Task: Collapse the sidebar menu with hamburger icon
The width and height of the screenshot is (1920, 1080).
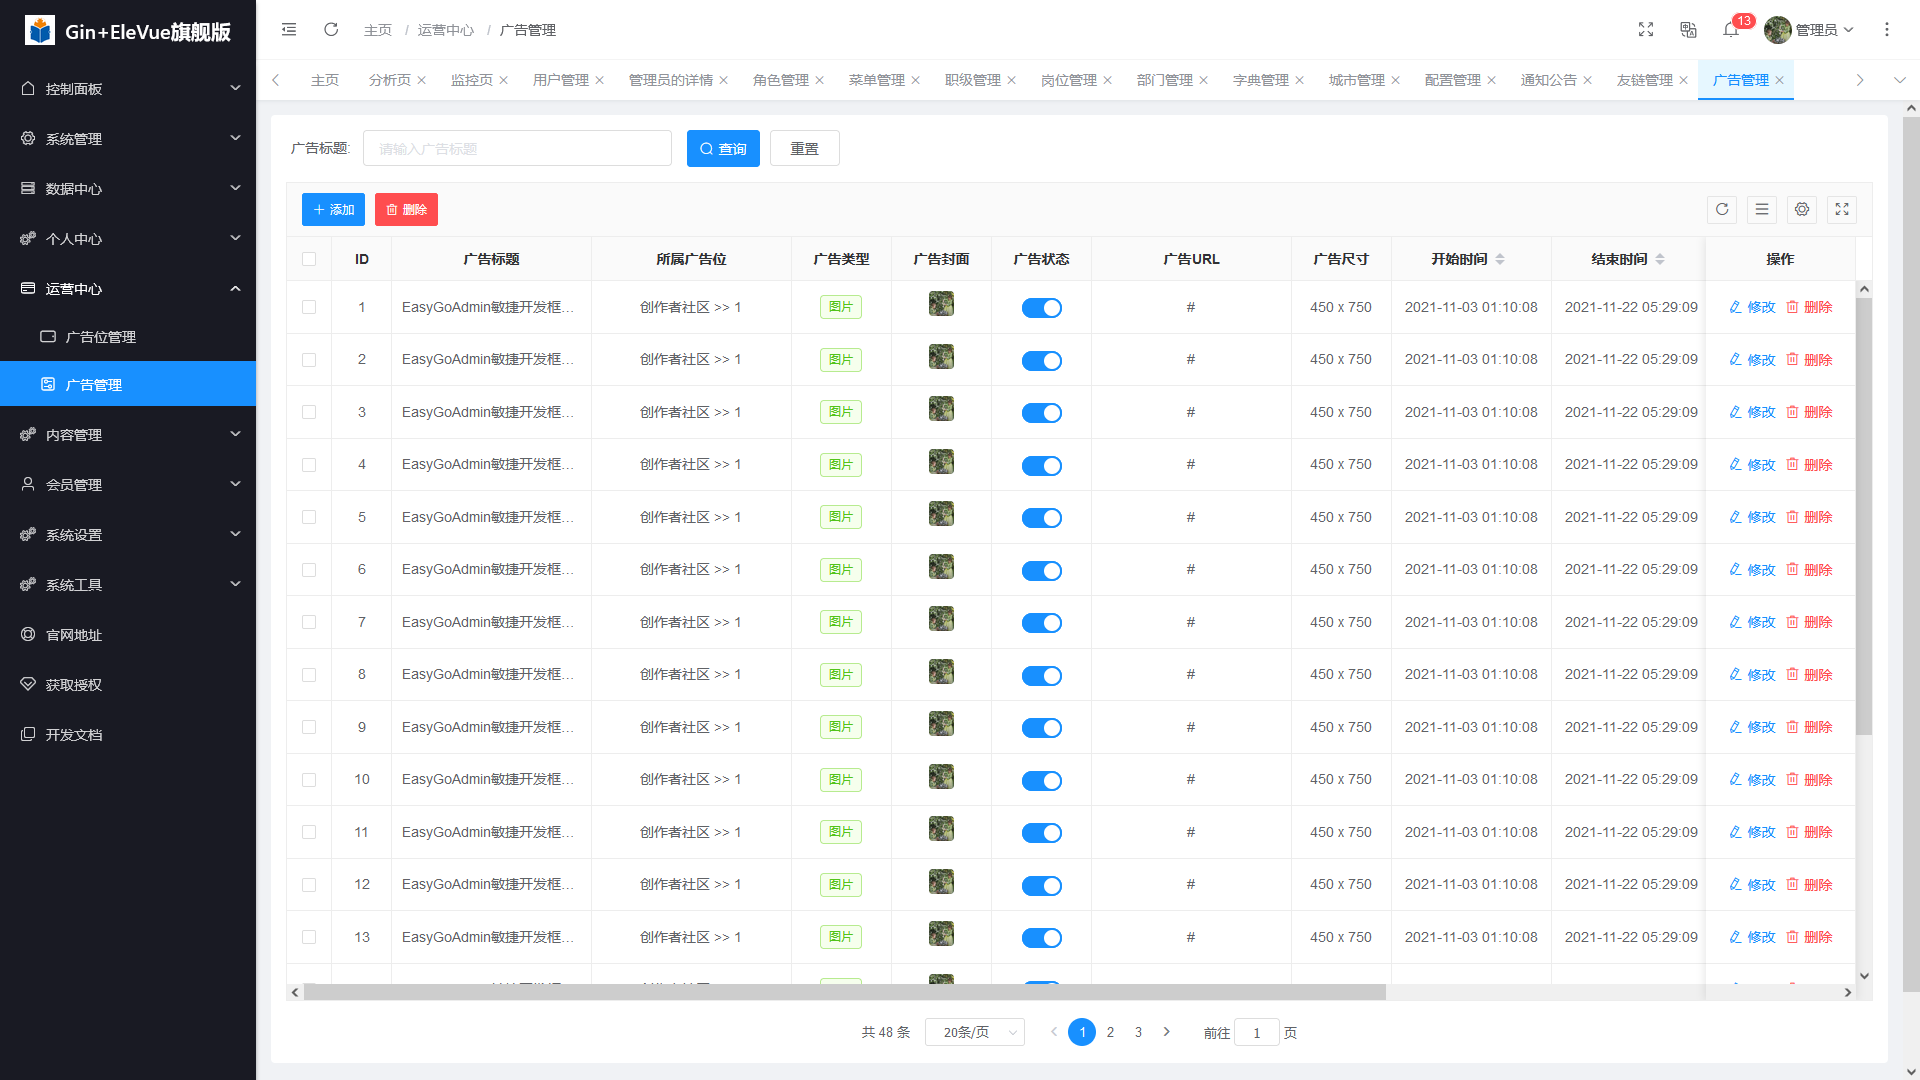Action: [x=289, y=30]
